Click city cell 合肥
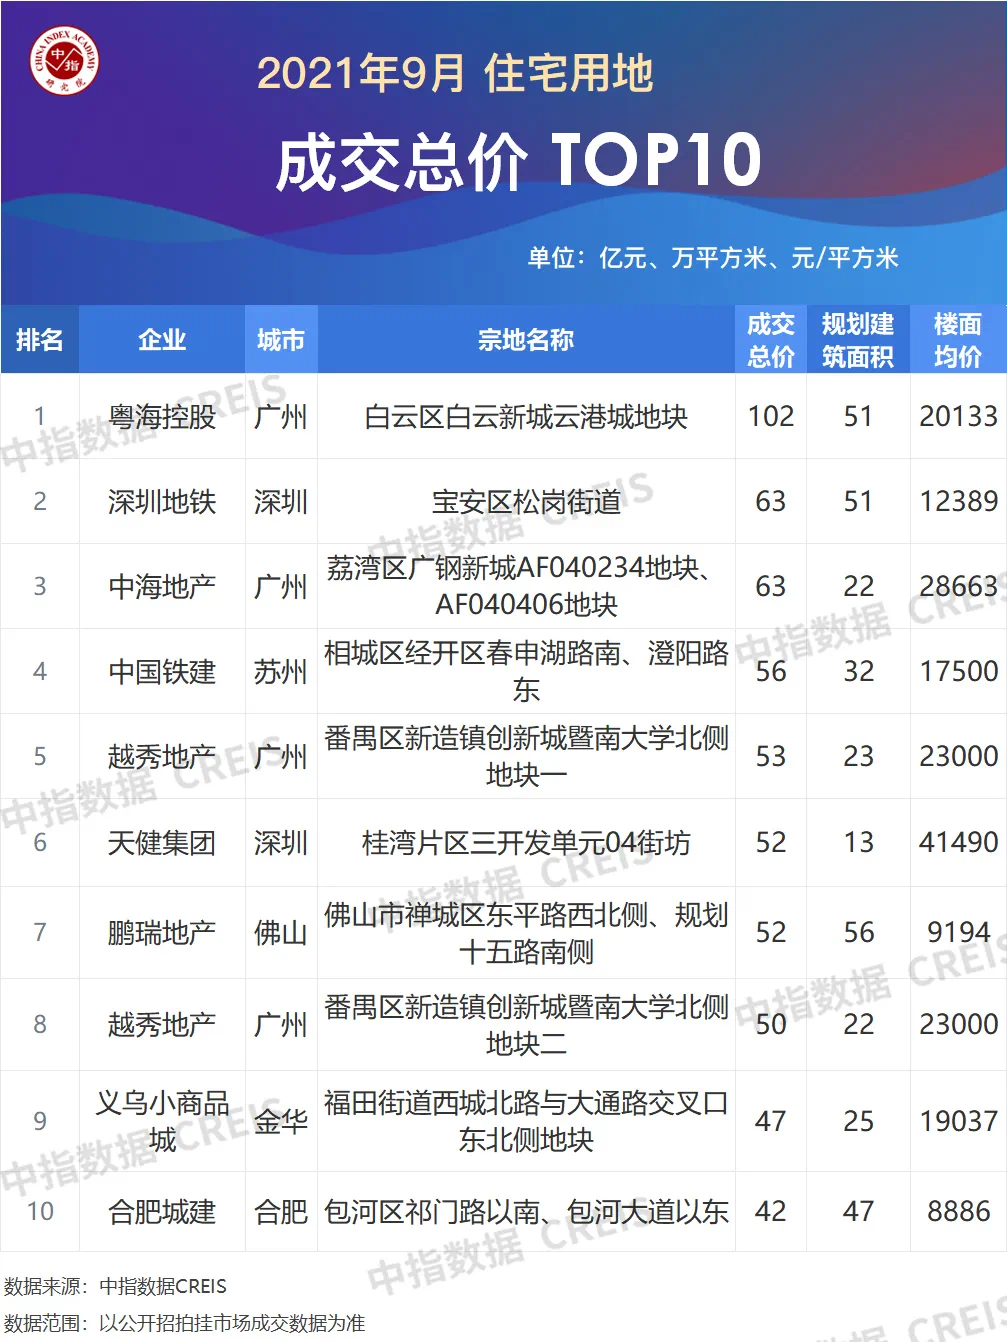 click(281, 1212)
